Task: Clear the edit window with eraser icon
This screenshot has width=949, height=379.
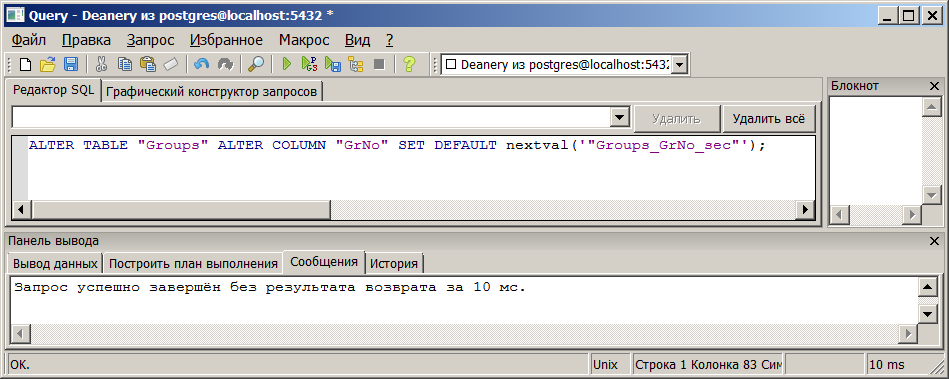Action: [x=170, y=64]
